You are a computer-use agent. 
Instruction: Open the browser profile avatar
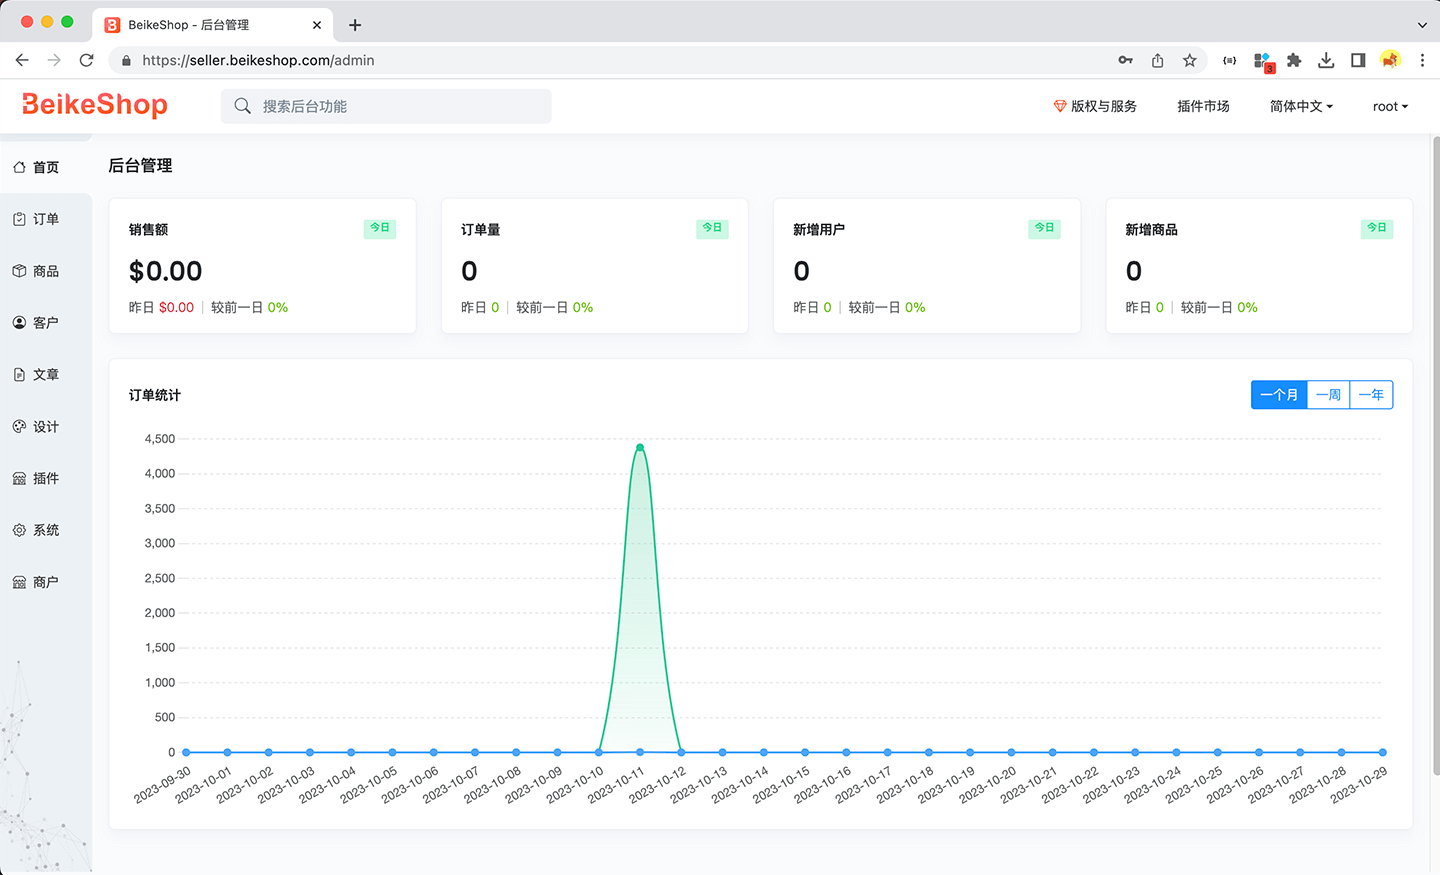1390,60
